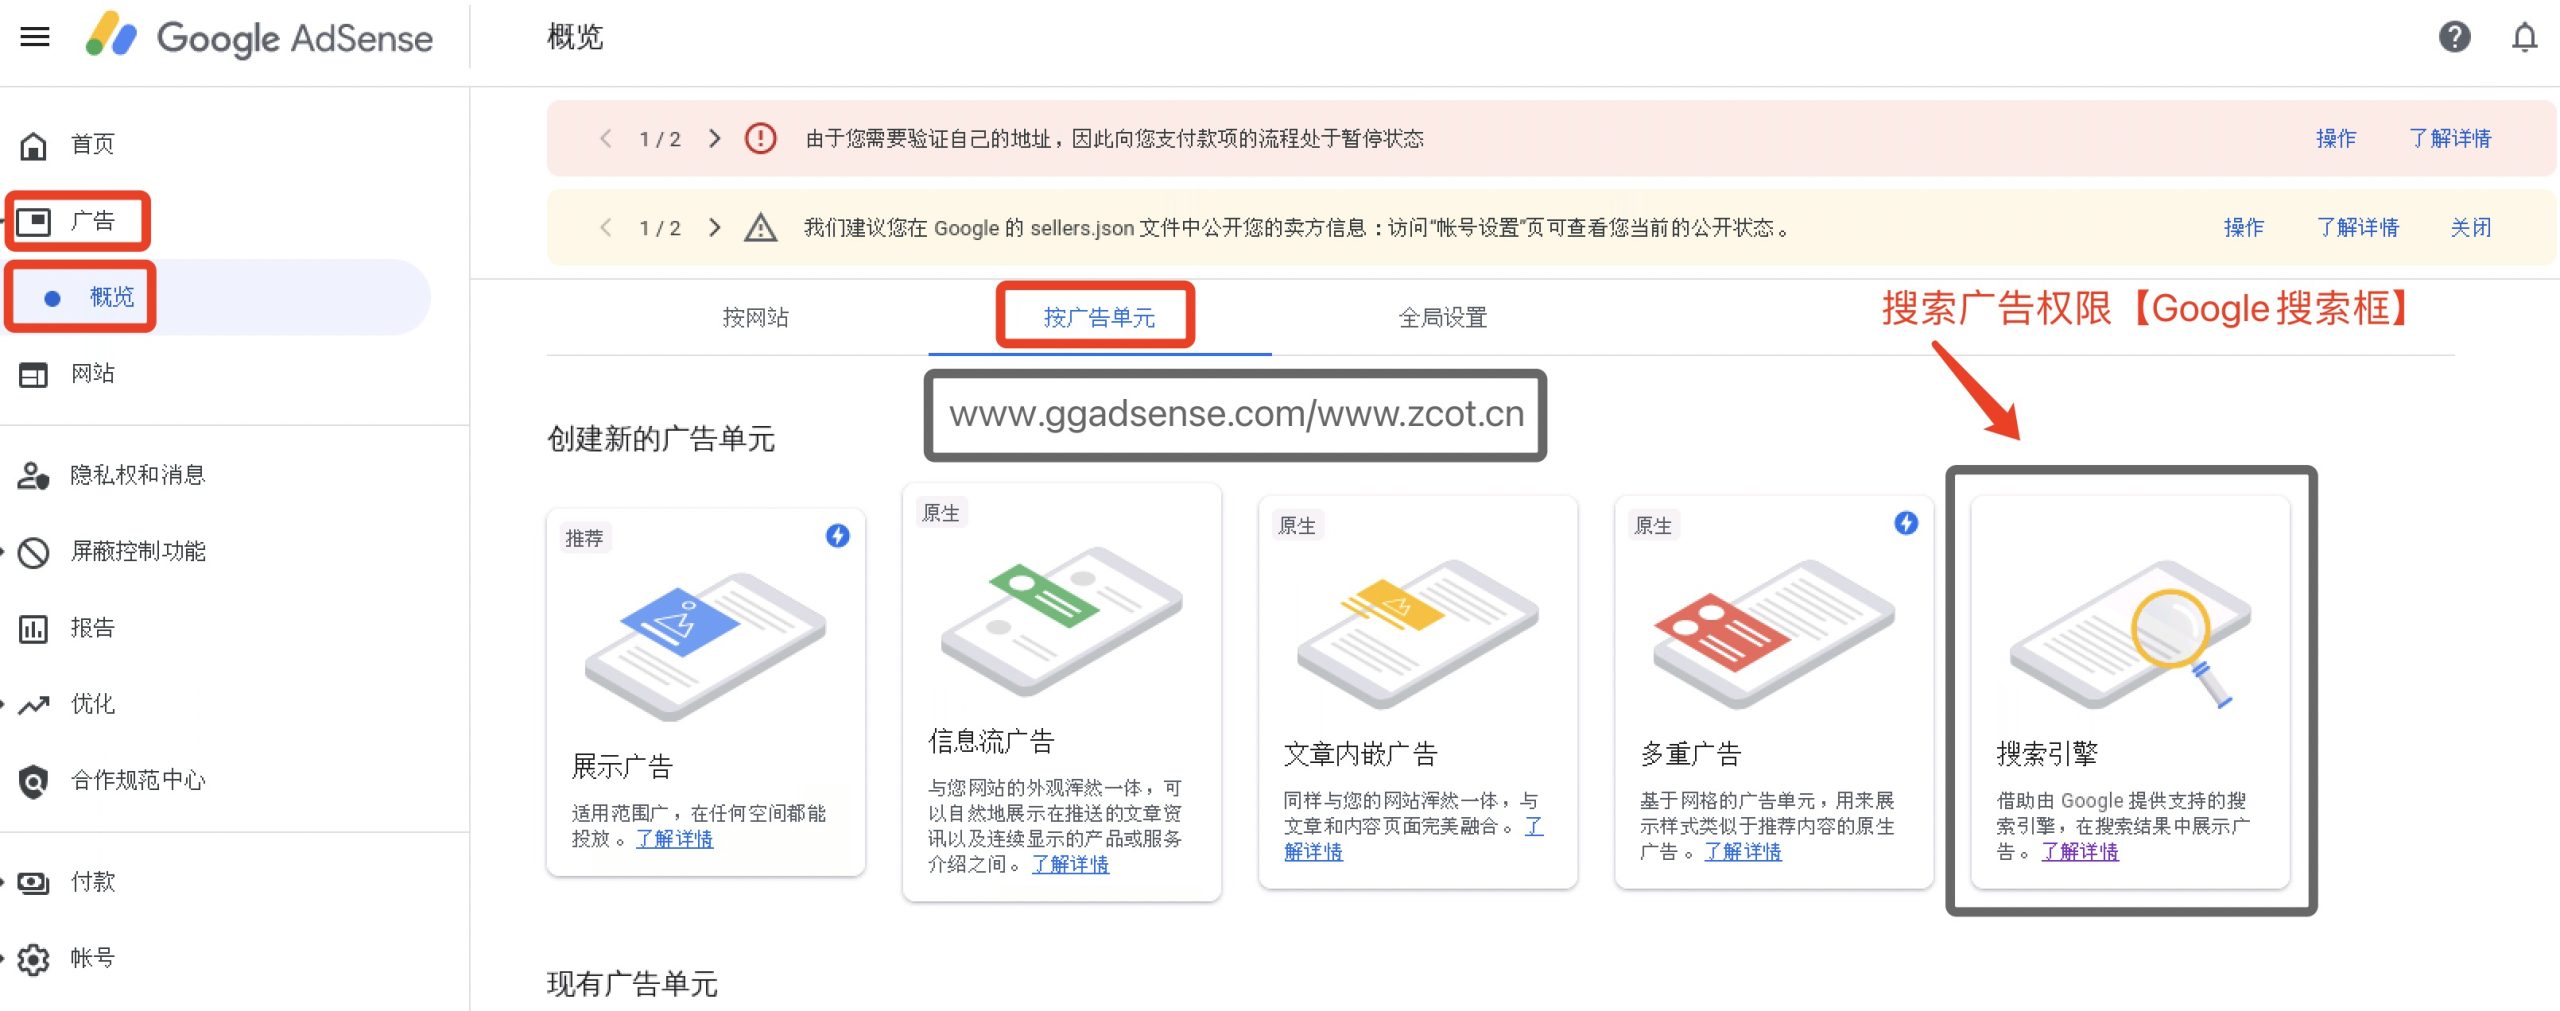Open the notifications bell
The image size is (2560, 1011).
pos(2525,37)
